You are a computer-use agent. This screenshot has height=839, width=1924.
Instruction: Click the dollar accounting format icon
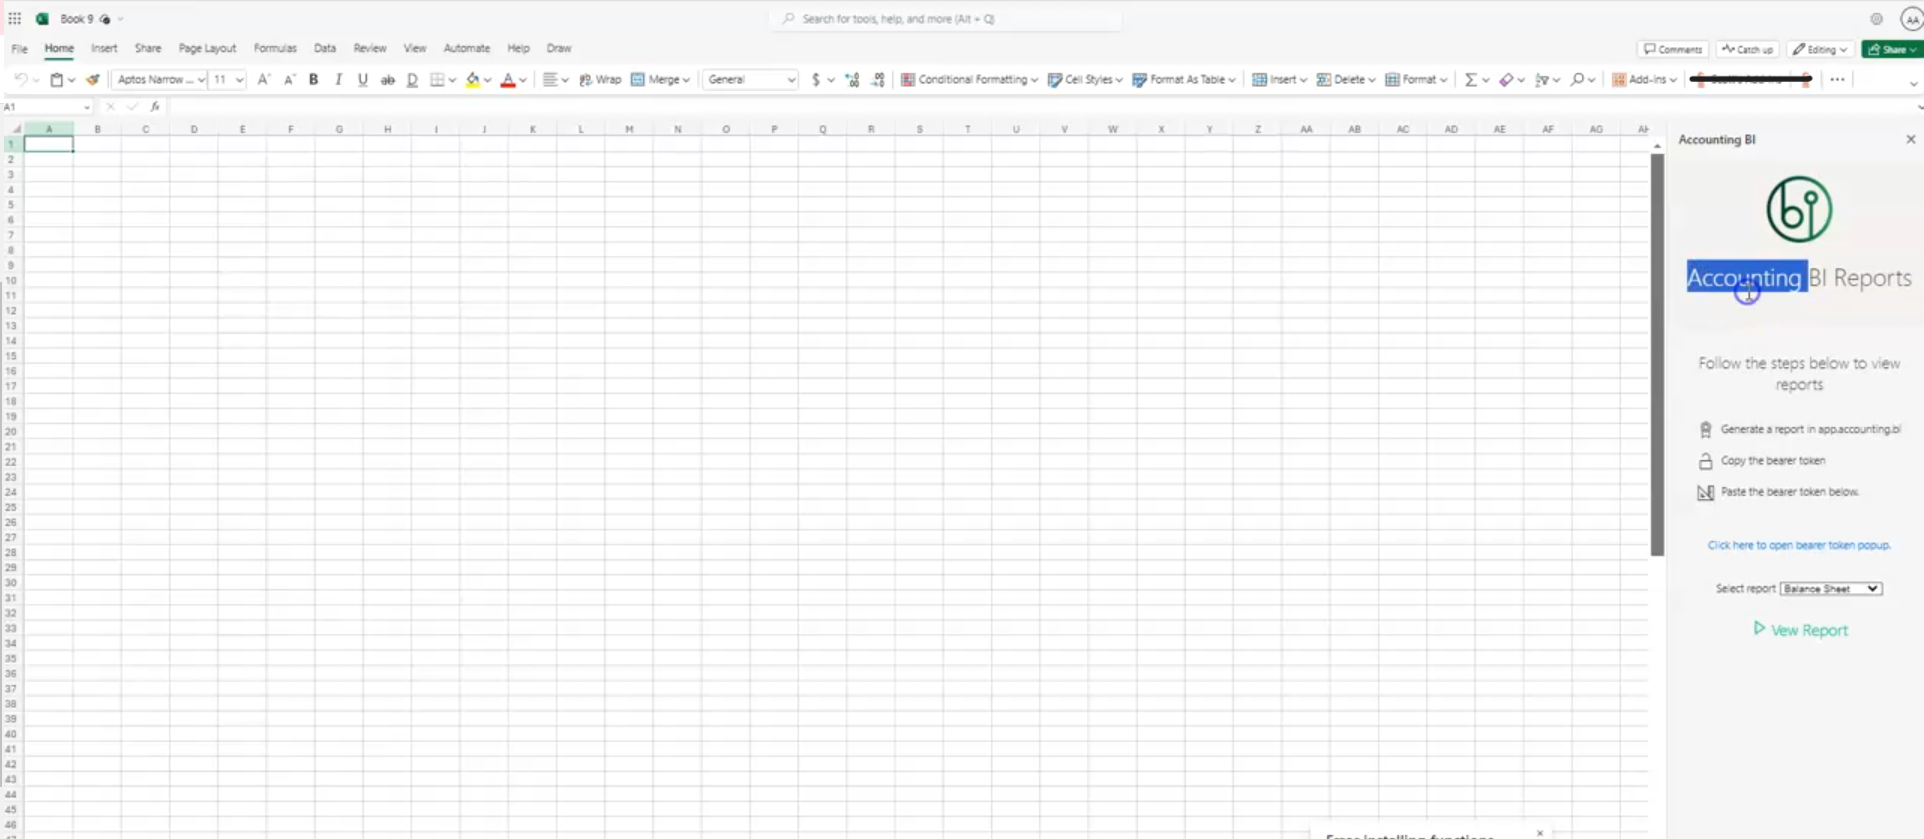tap(816, 80)
